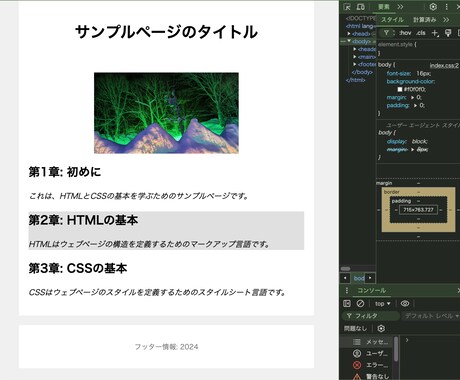The width and height of the screenshot is (460, 380).
Task: Toggle the .cls class editor button
Action: point(421,33)
